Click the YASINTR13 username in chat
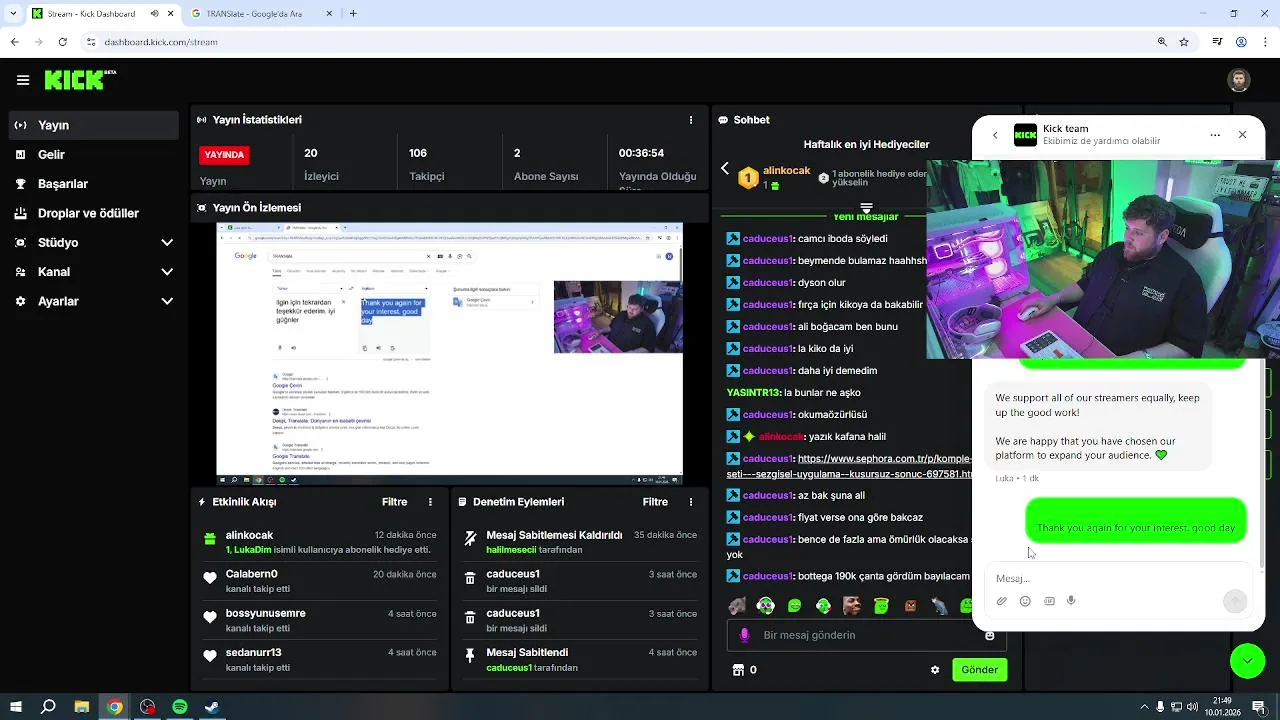This screenshot has height=720, width=1280. tap(753, 393)
